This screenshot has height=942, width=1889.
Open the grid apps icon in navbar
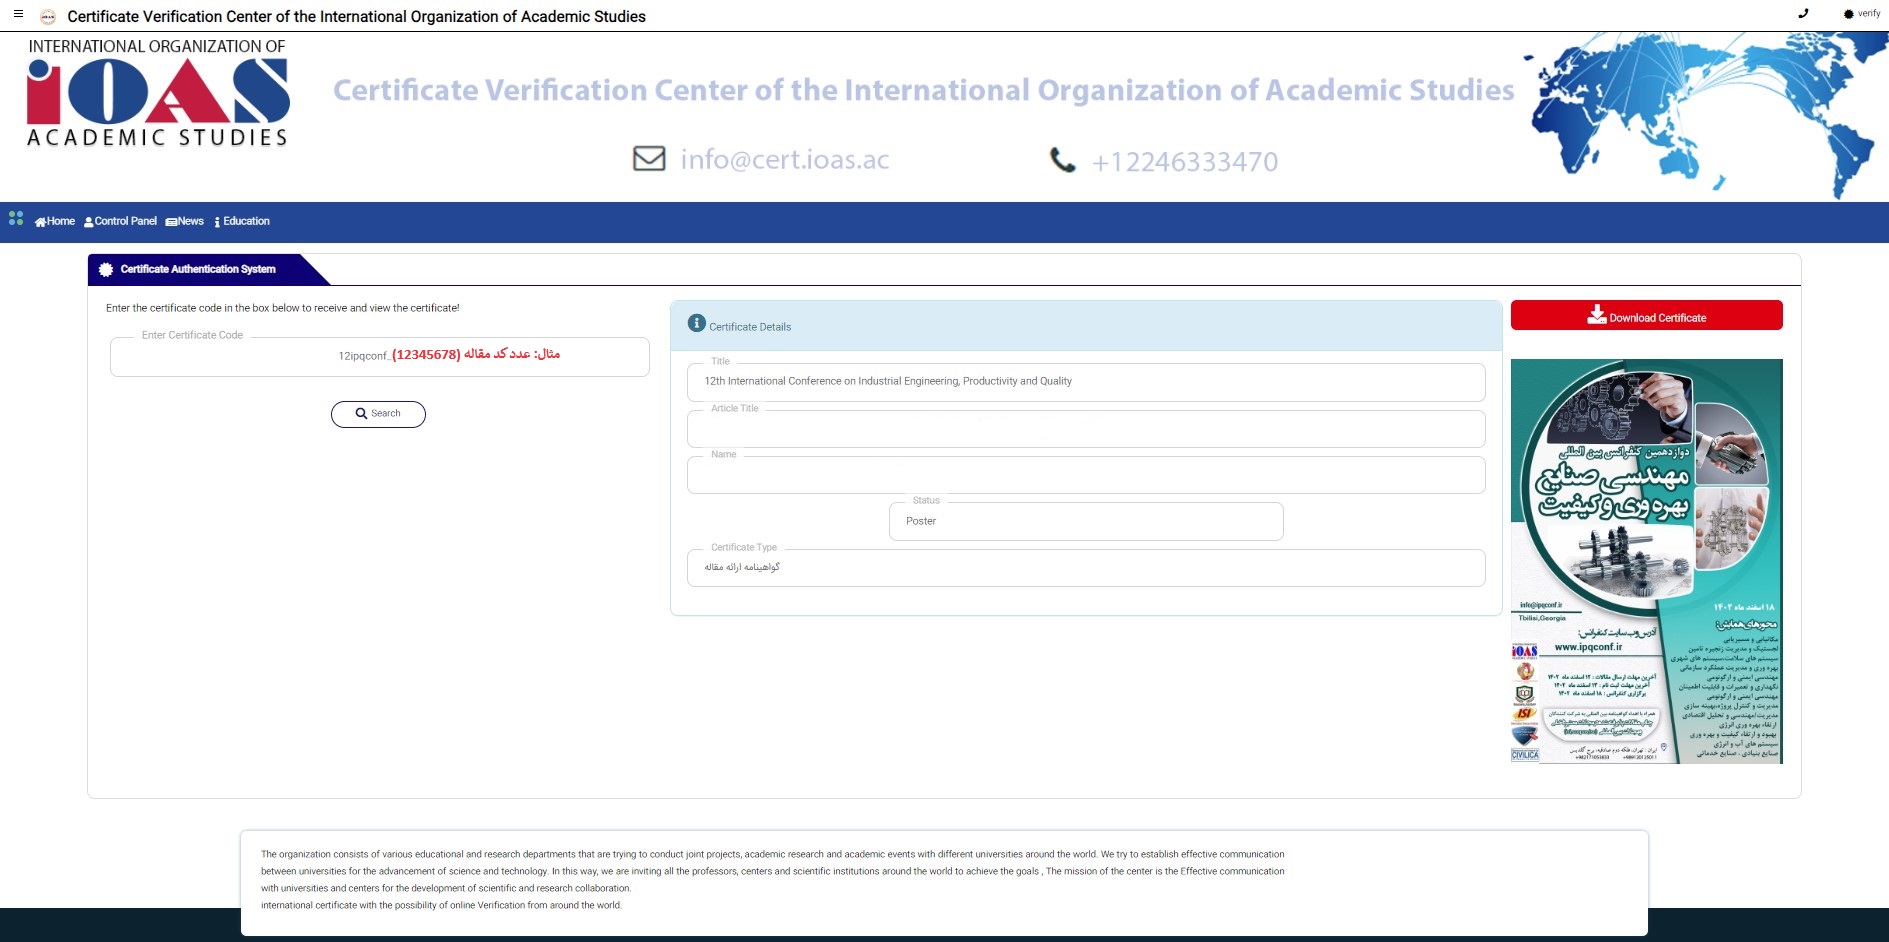[x=16, y=218]
